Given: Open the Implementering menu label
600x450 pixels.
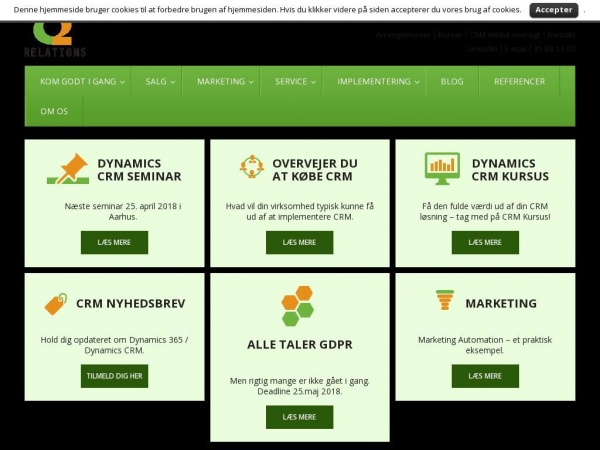Looking at the screenshot, I should [374, 82].
